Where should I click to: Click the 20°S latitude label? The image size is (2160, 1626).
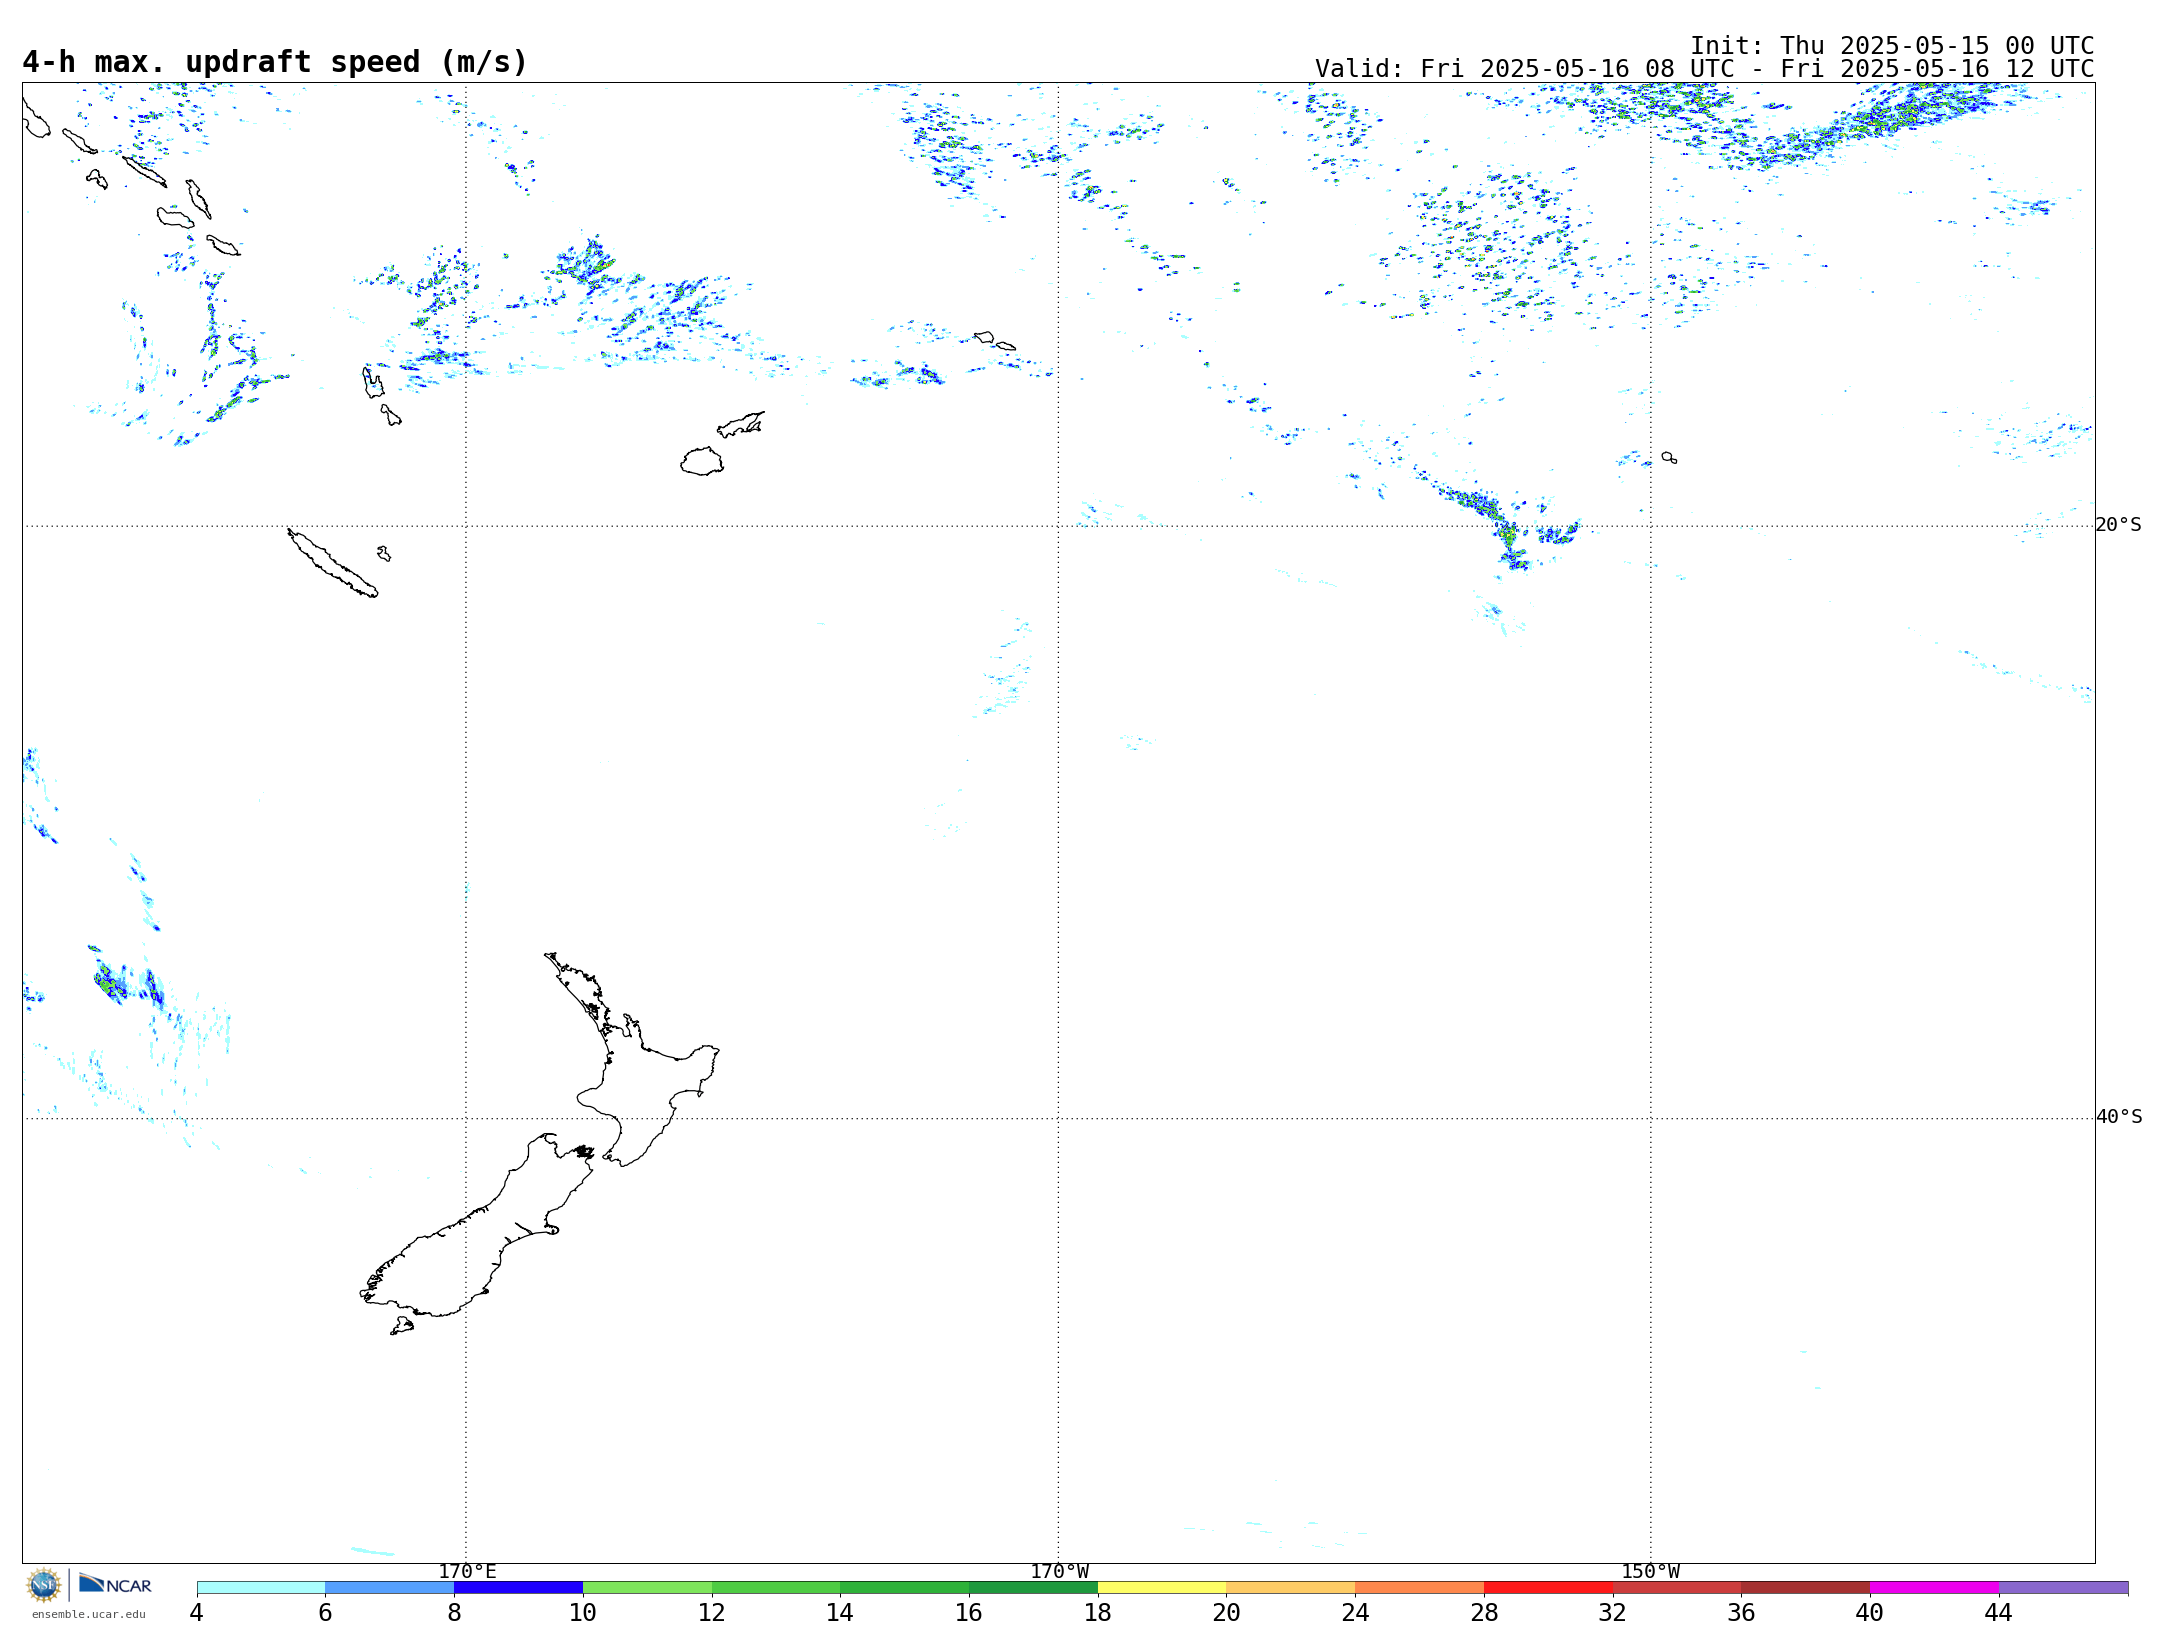tap(2118, 525)
